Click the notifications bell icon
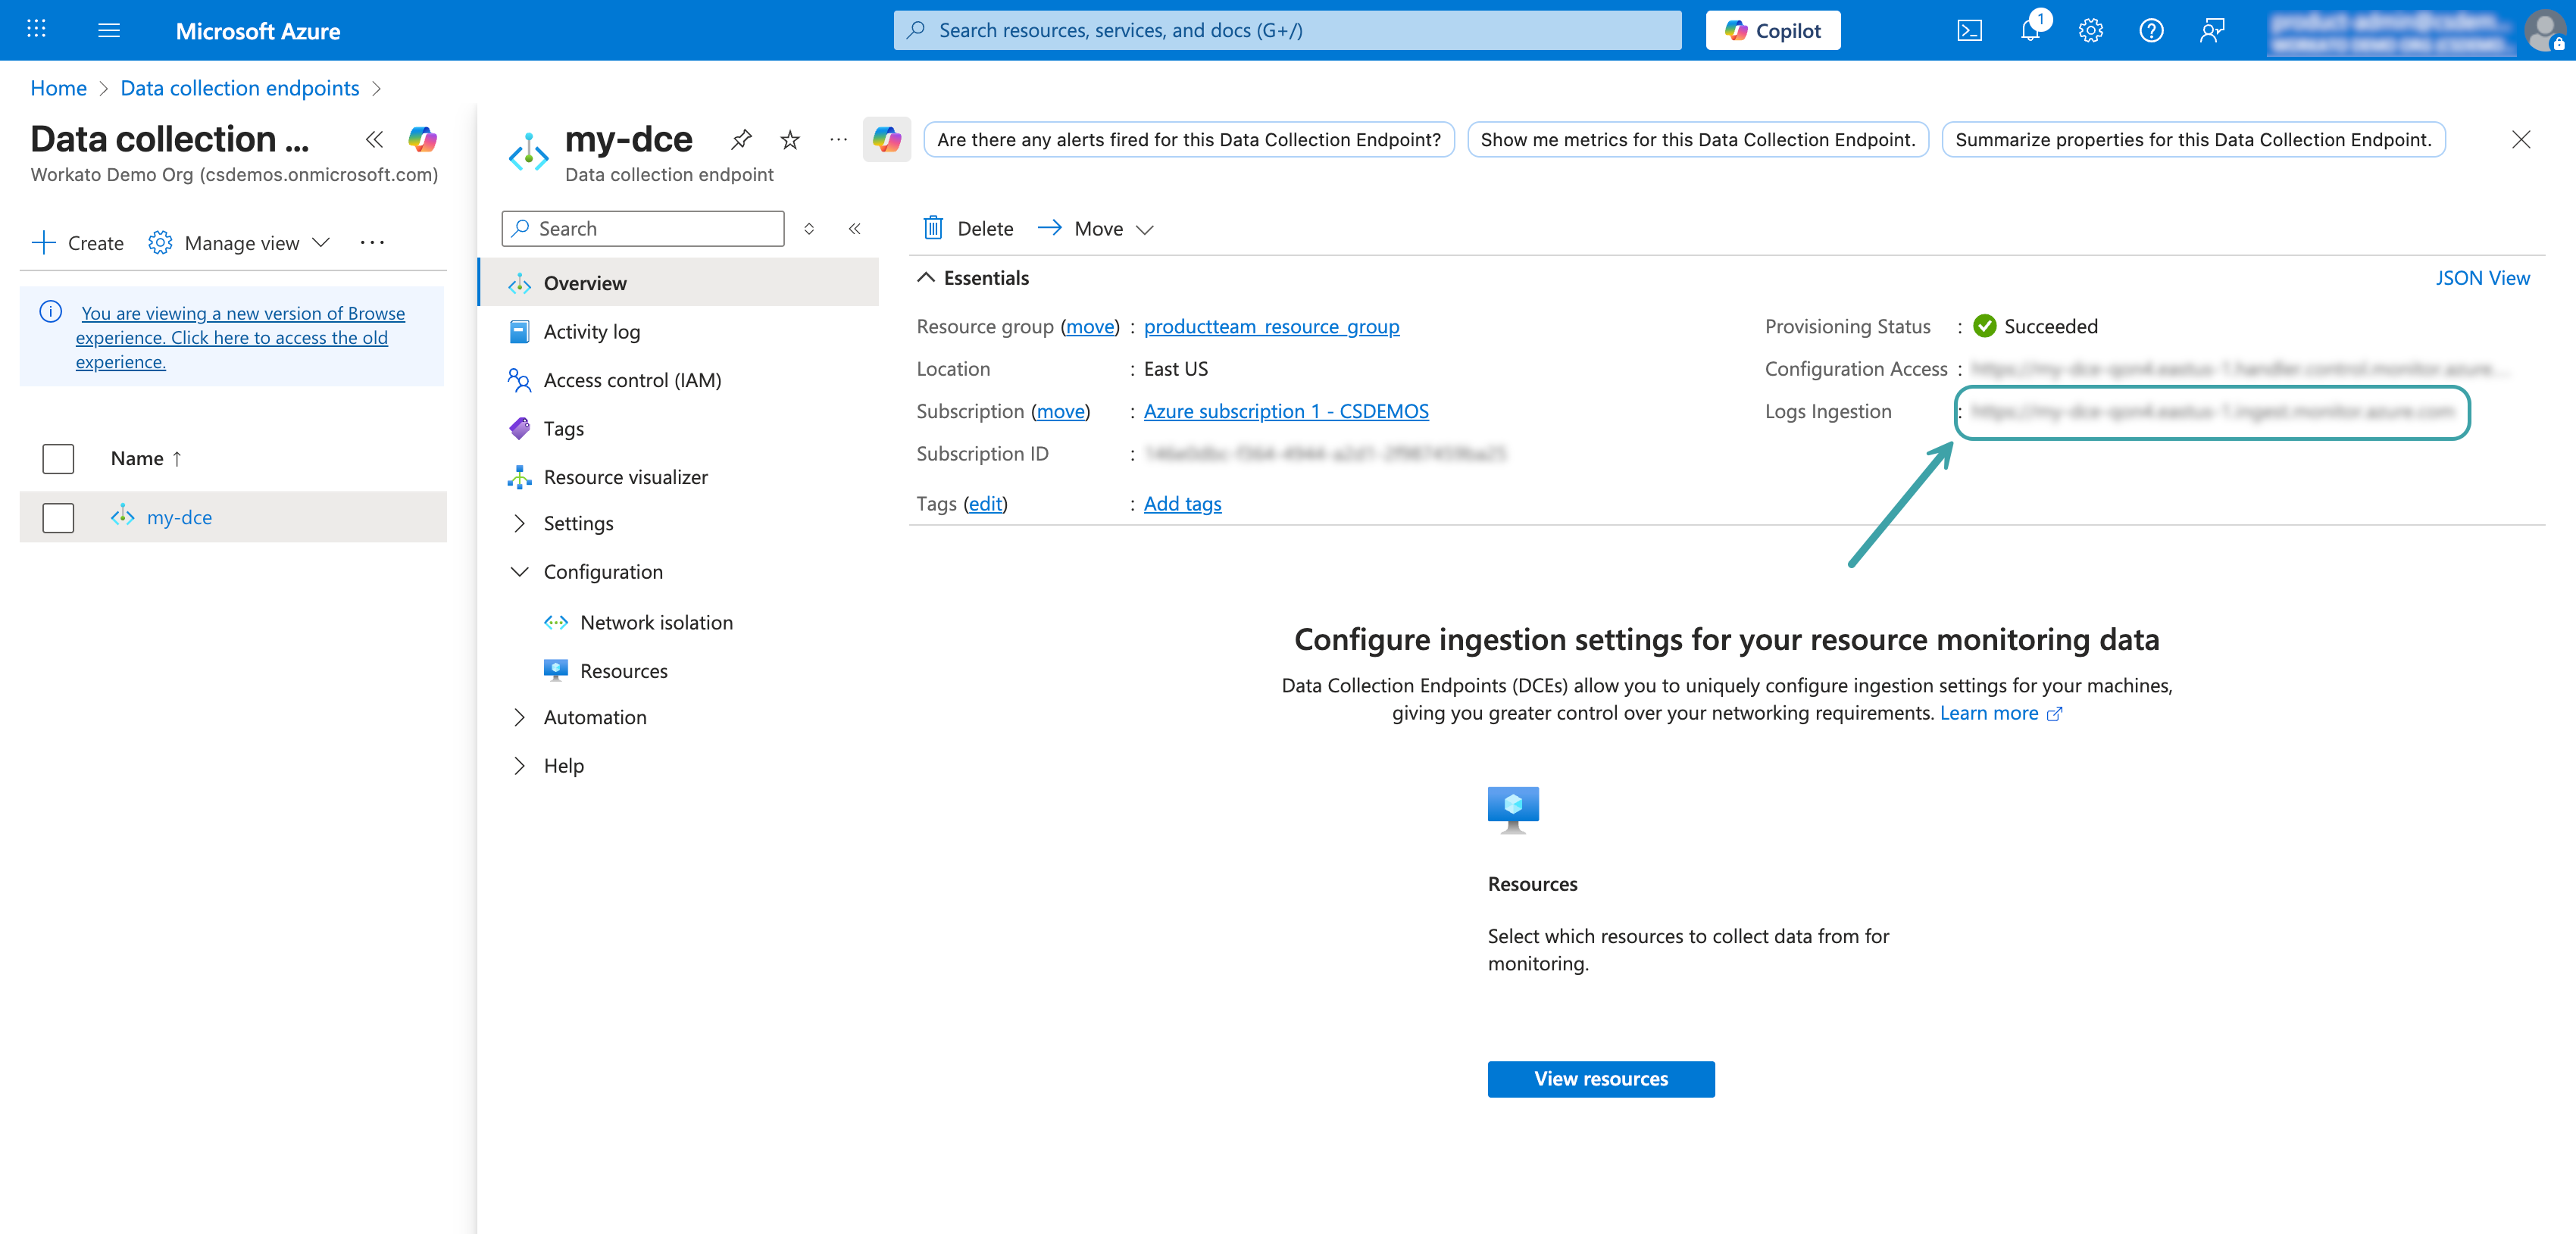2576x1234 pixels. [2029, 30]
